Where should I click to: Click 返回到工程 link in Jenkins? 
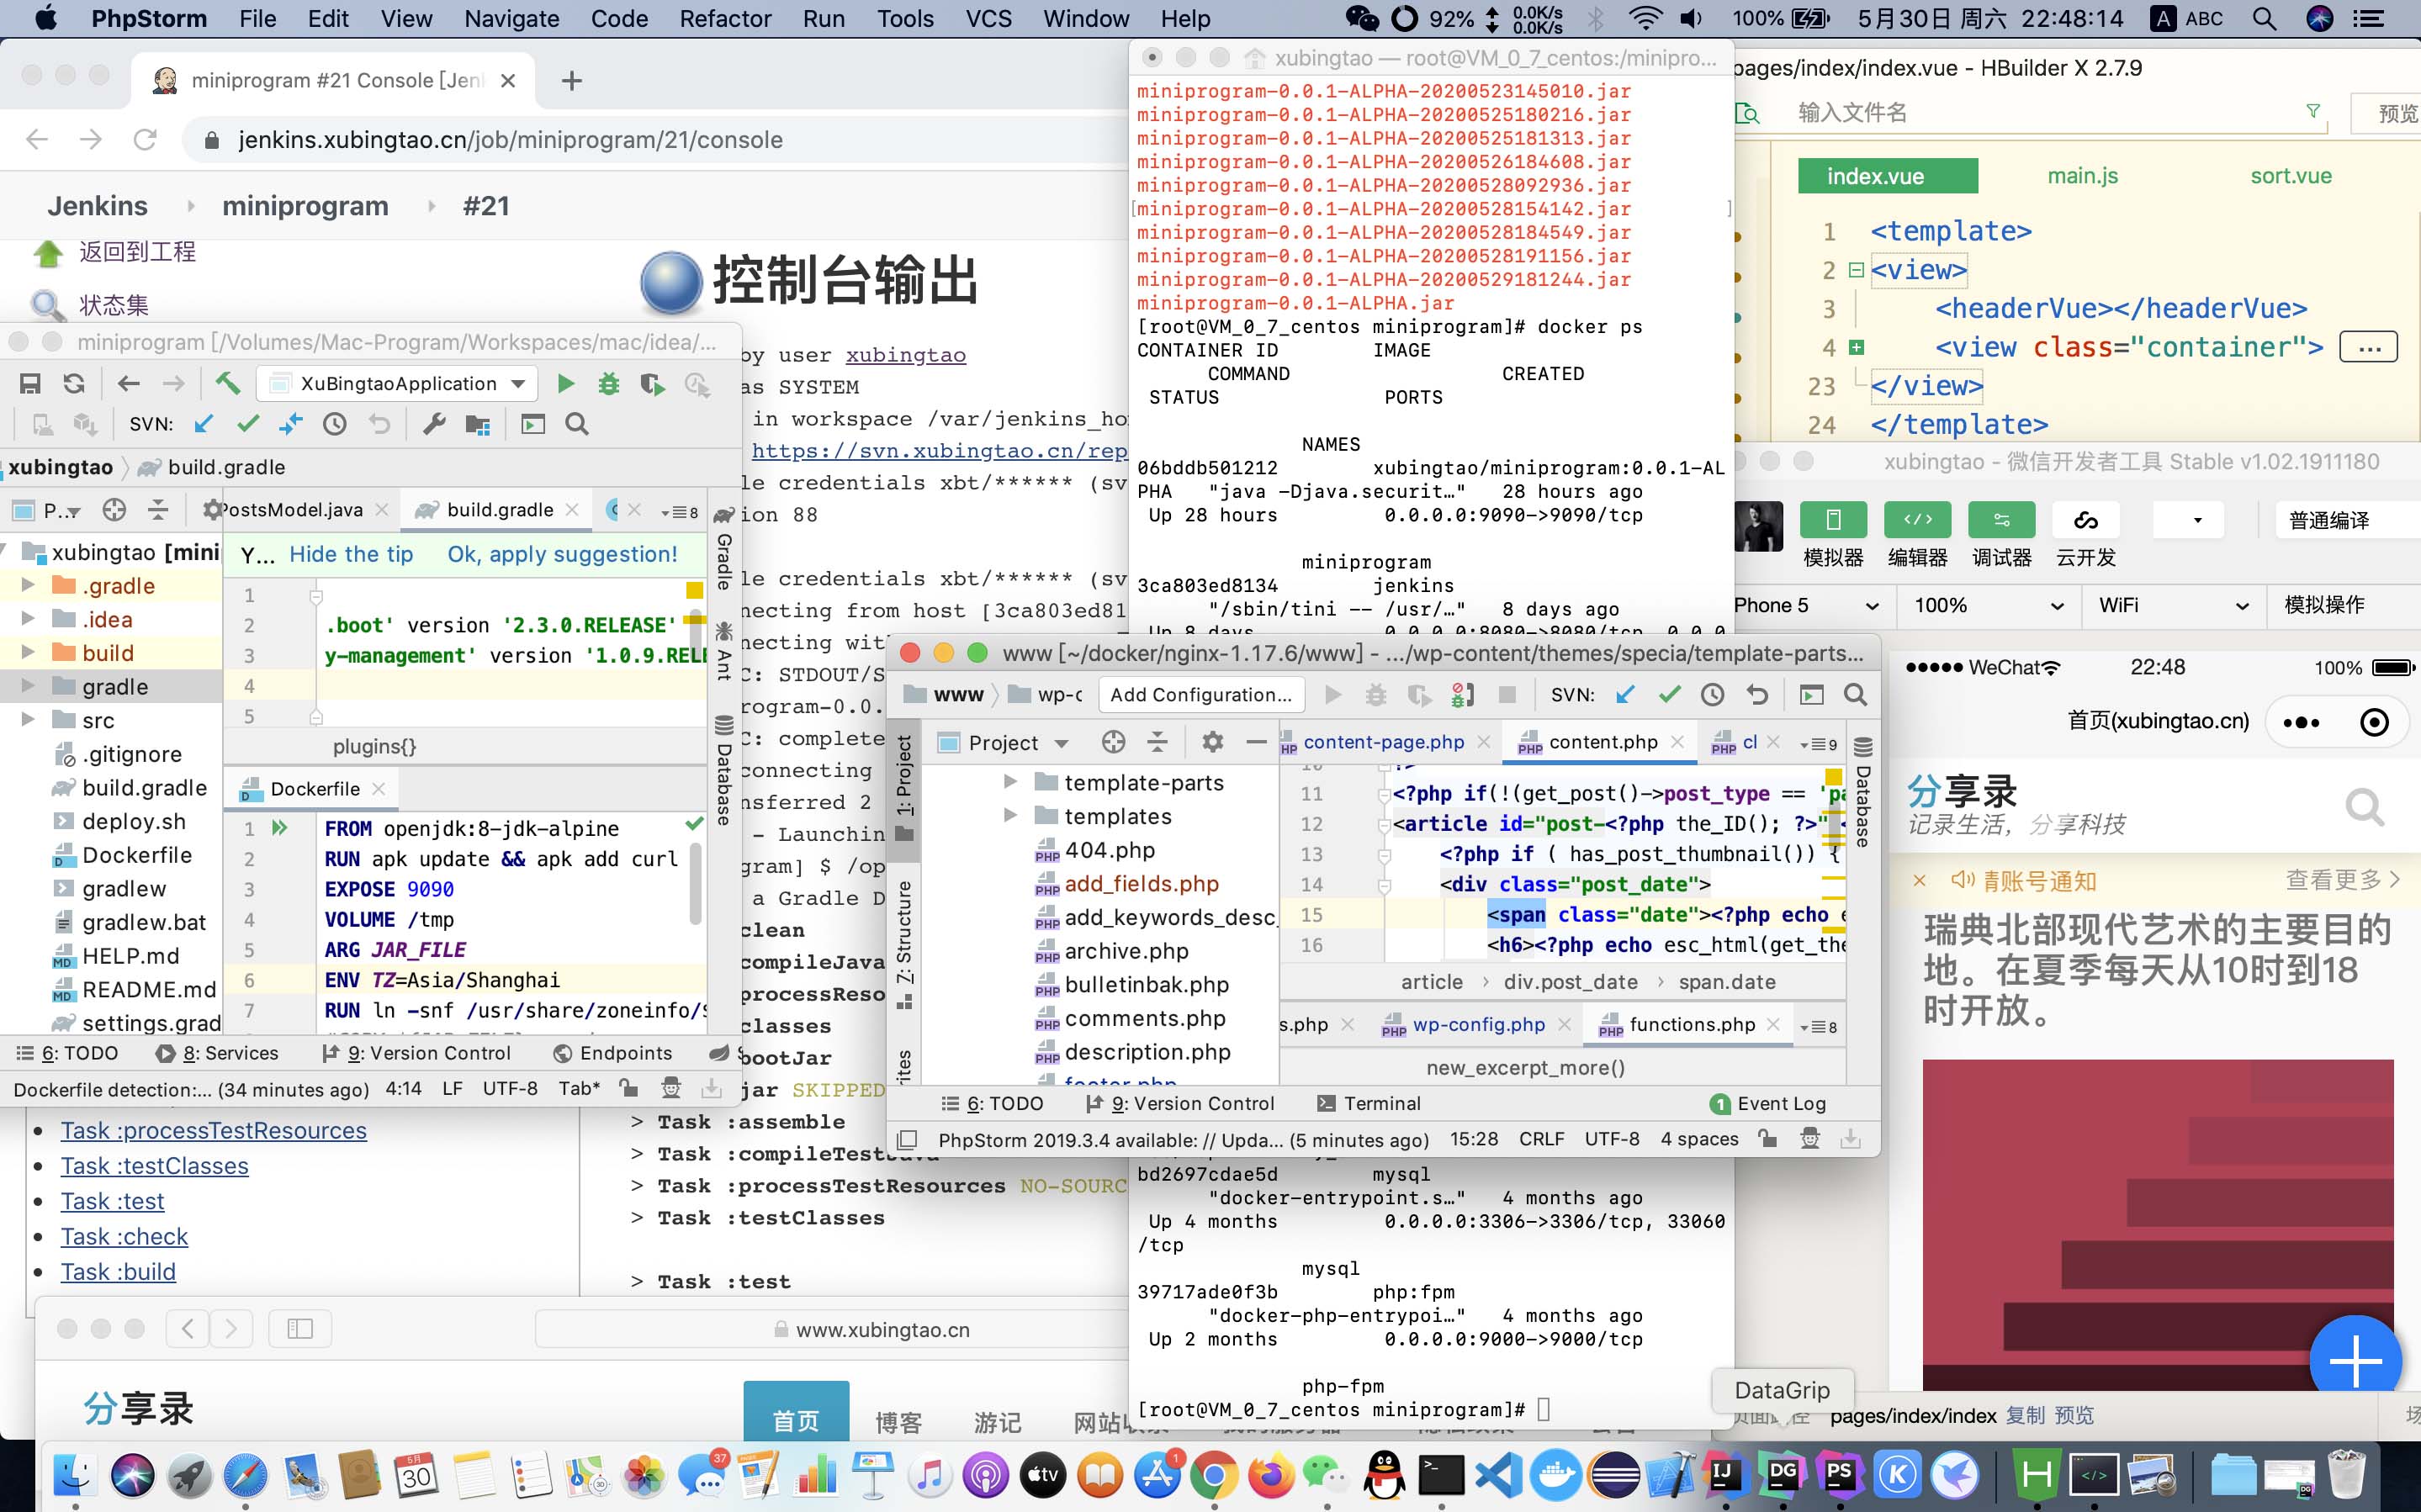pos(137,252)
